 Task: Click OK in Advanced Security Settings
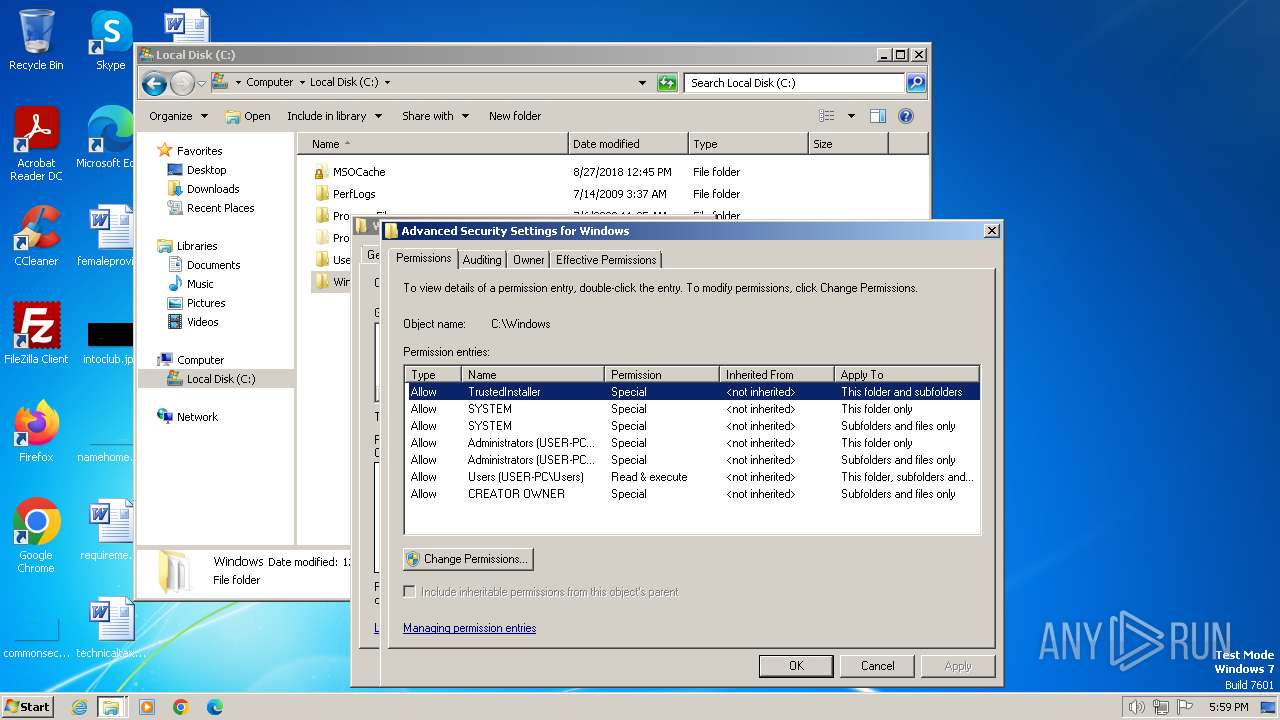(796, 666)
